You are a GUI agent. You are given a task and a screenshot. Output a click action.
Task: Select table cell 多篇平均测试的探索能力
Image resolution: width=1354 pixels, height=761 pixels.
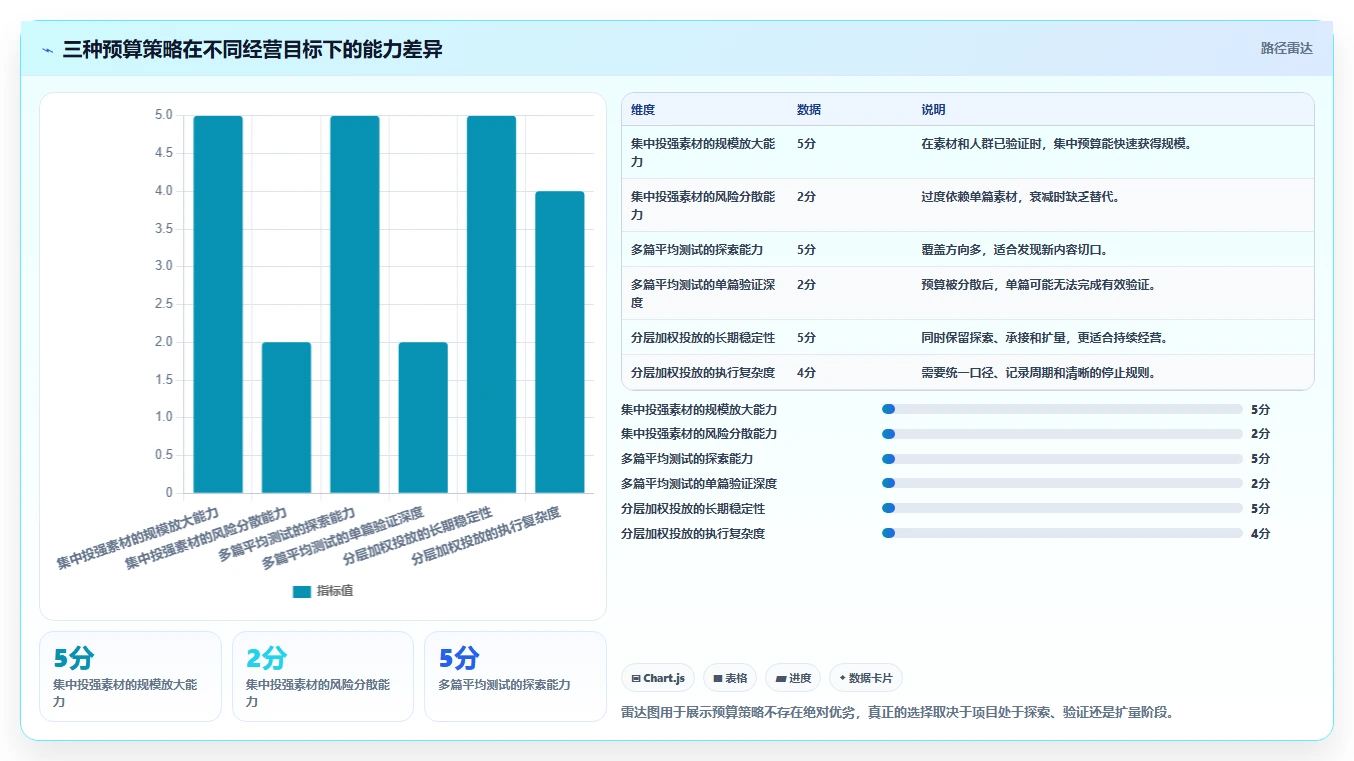(x=704, y=249)
